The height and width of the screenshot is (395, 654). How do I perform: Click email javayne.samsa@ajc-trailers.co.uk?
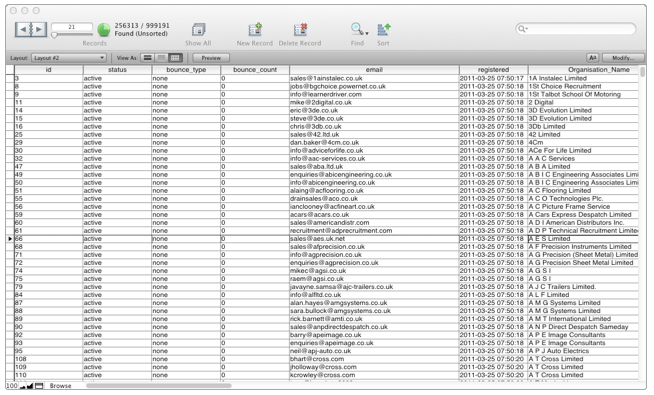[374, 287]
